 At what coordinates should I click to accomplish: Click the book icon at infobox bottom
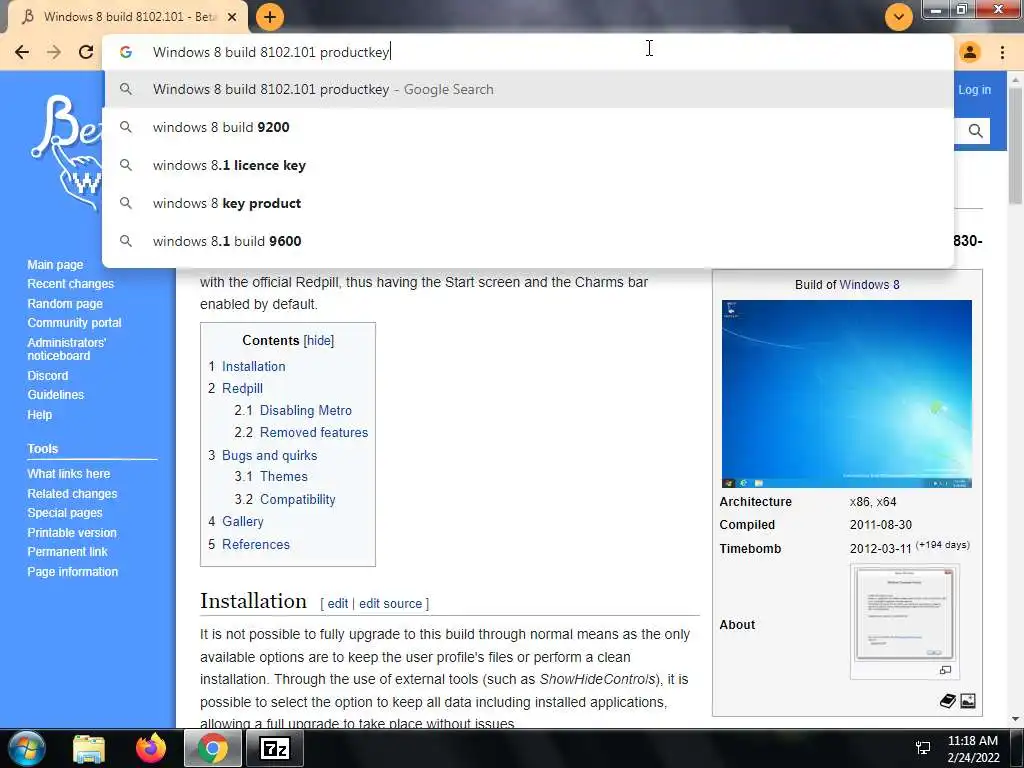click(x=948, y=701)
